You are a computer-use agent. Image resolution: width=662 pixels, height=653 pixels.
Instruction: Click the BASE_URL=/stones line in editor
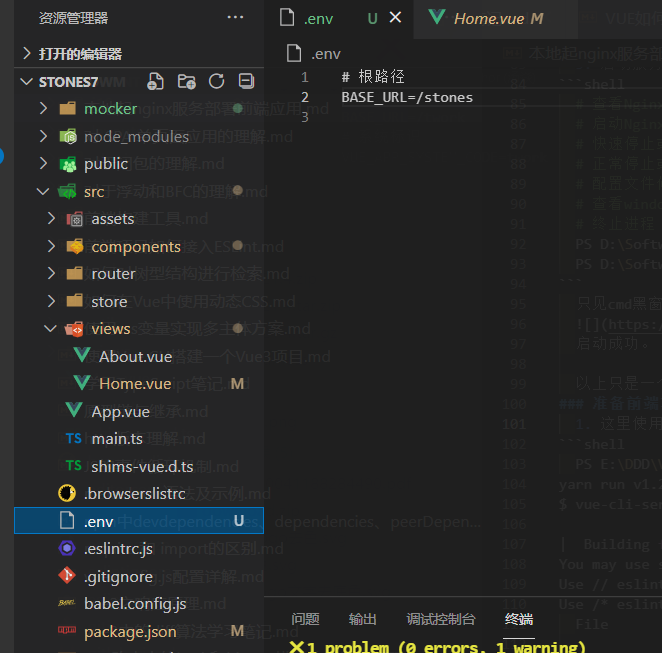(x=407, y=98)
